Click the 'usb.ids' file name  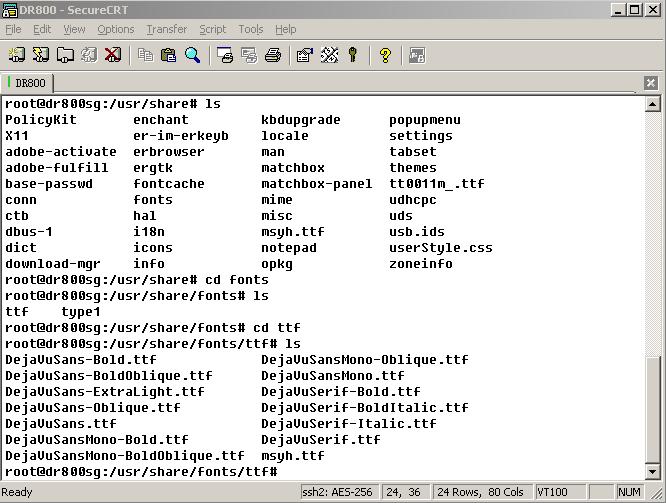pos(417,232)
